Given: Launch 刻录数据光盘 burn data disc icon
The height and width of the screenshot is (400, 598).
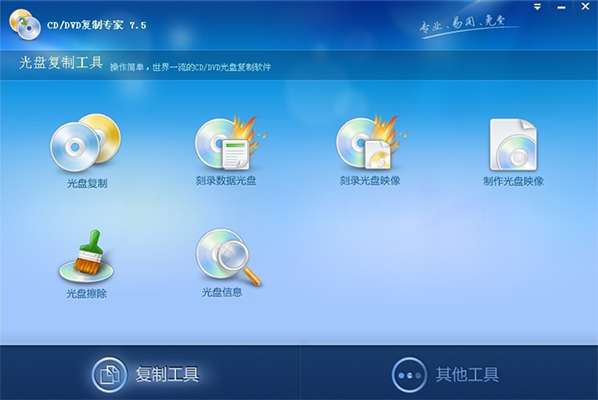Looking at the screenshot, I should point(230,142).
